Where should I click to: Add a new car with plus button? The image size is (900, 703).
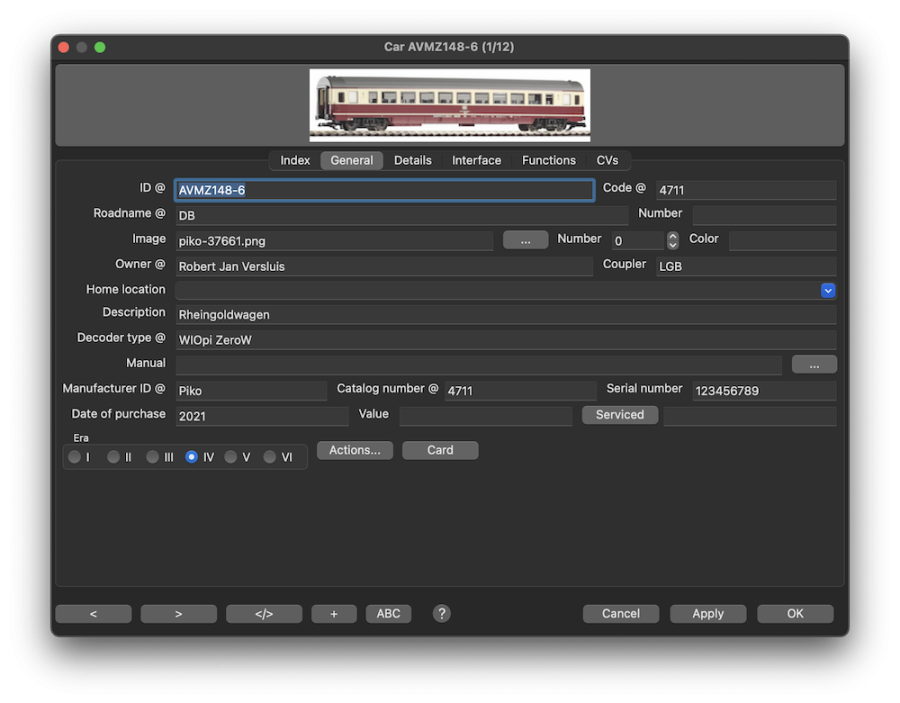click(334, 614)
